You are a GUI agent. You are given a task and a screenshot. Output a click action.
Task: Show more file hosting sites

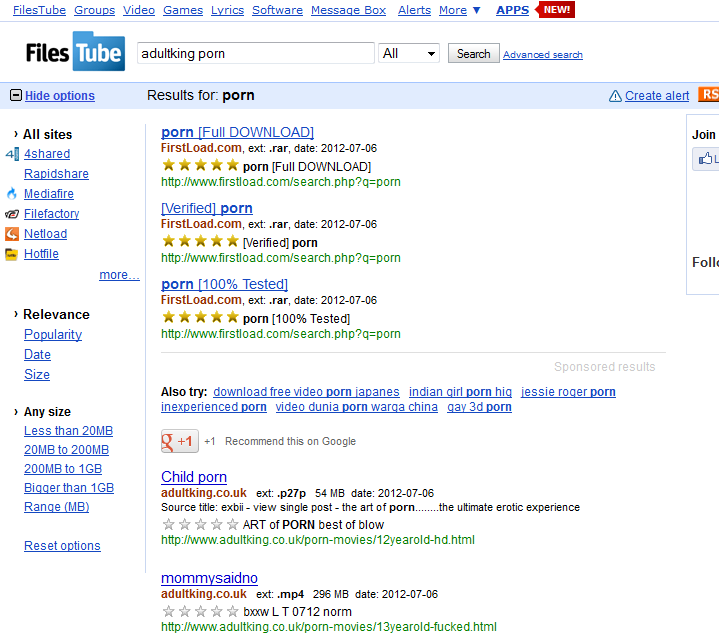pos(119,275)
